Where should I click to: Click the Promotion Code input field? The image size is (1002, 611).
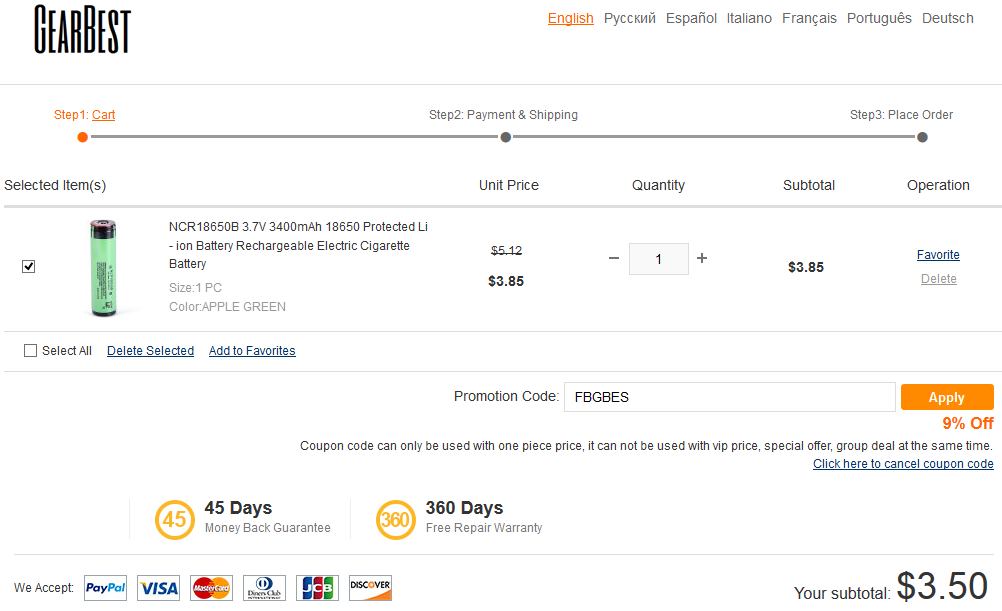click(x=729, y=397)
